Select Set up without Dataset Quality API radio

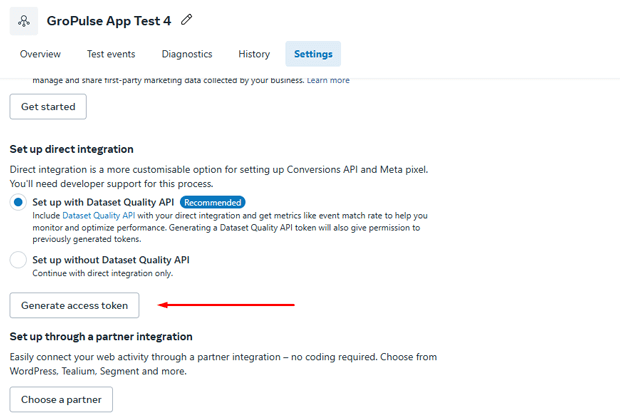[18, 260]
